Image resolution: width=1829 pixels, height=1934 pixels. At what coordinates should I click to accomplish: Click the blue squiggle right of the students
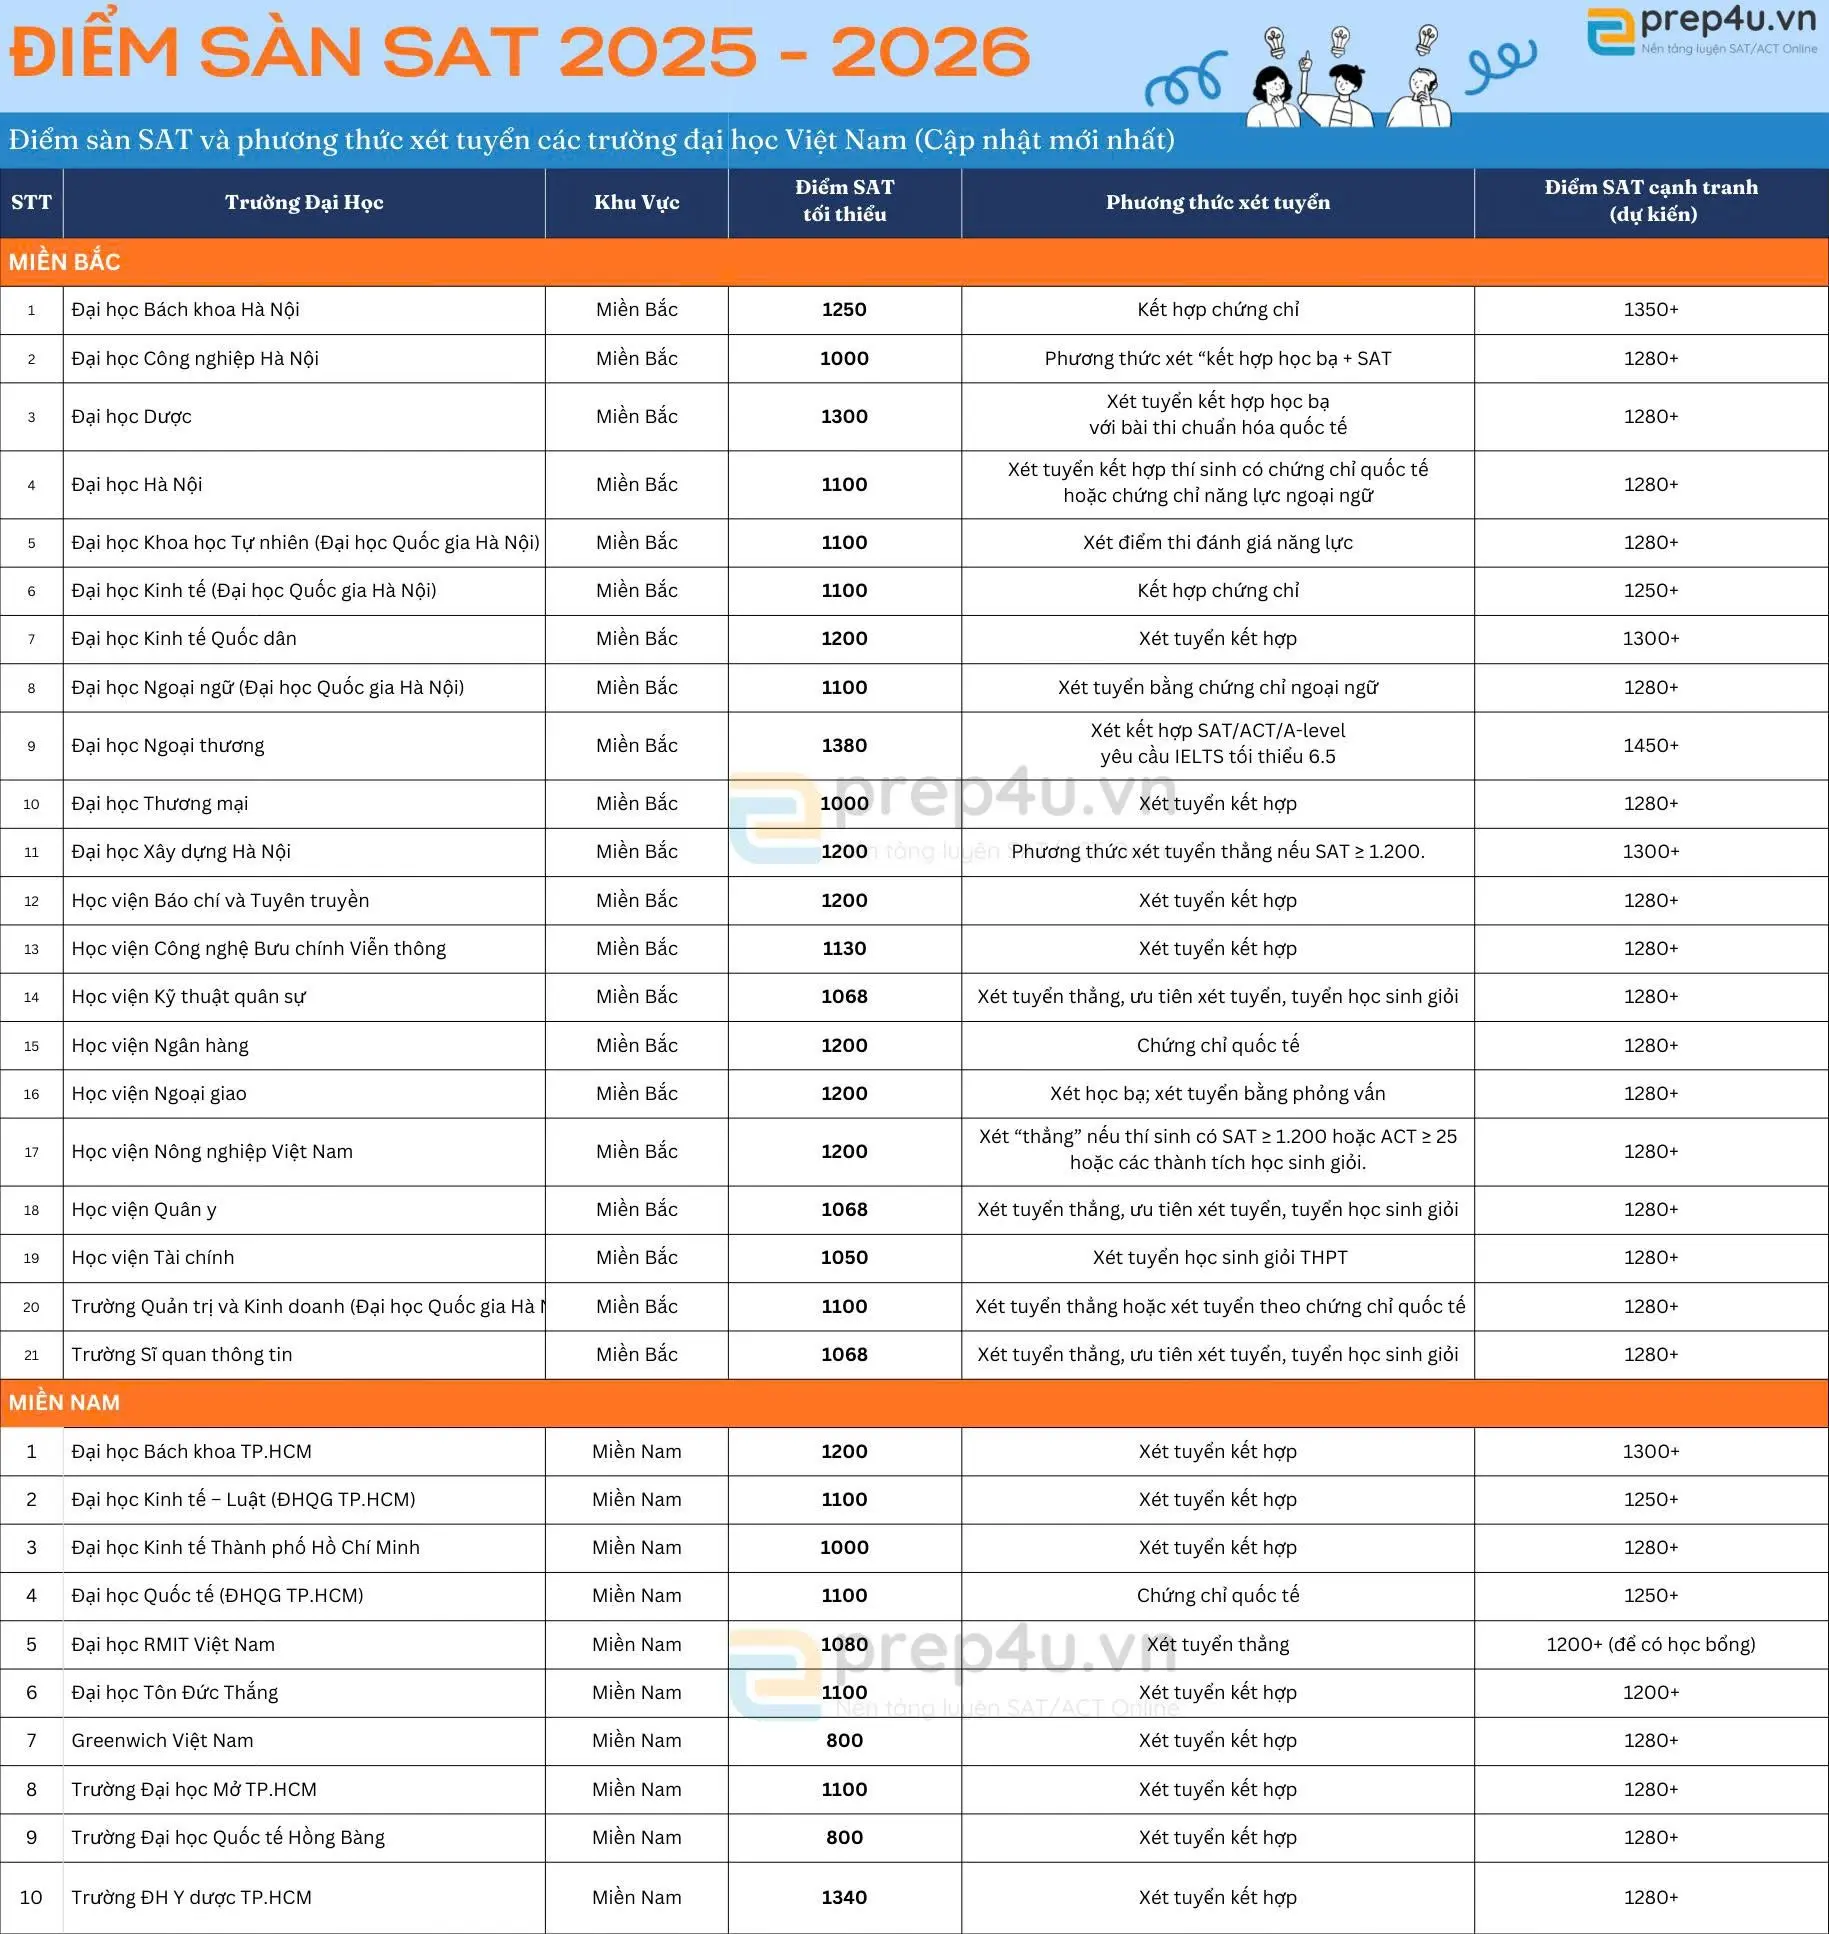pyautogui.click(x=1500, y=62)
